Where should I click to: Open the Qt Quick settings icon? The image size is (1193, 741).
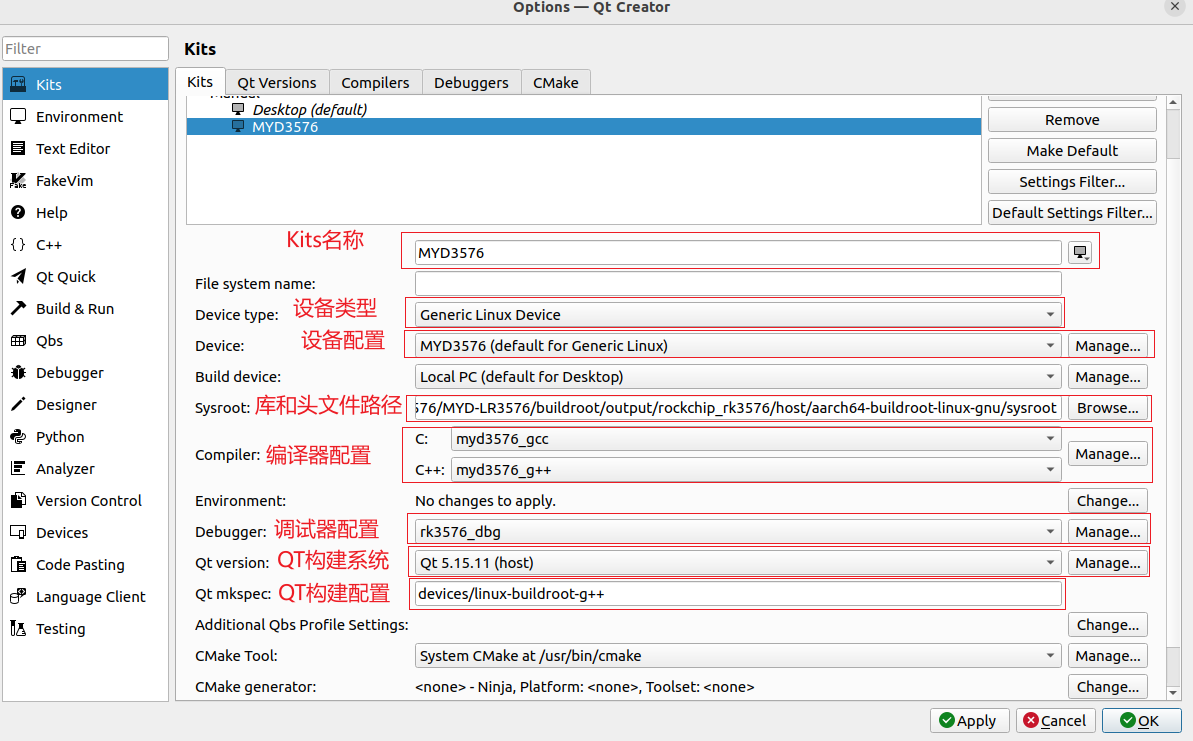(18, 276)
